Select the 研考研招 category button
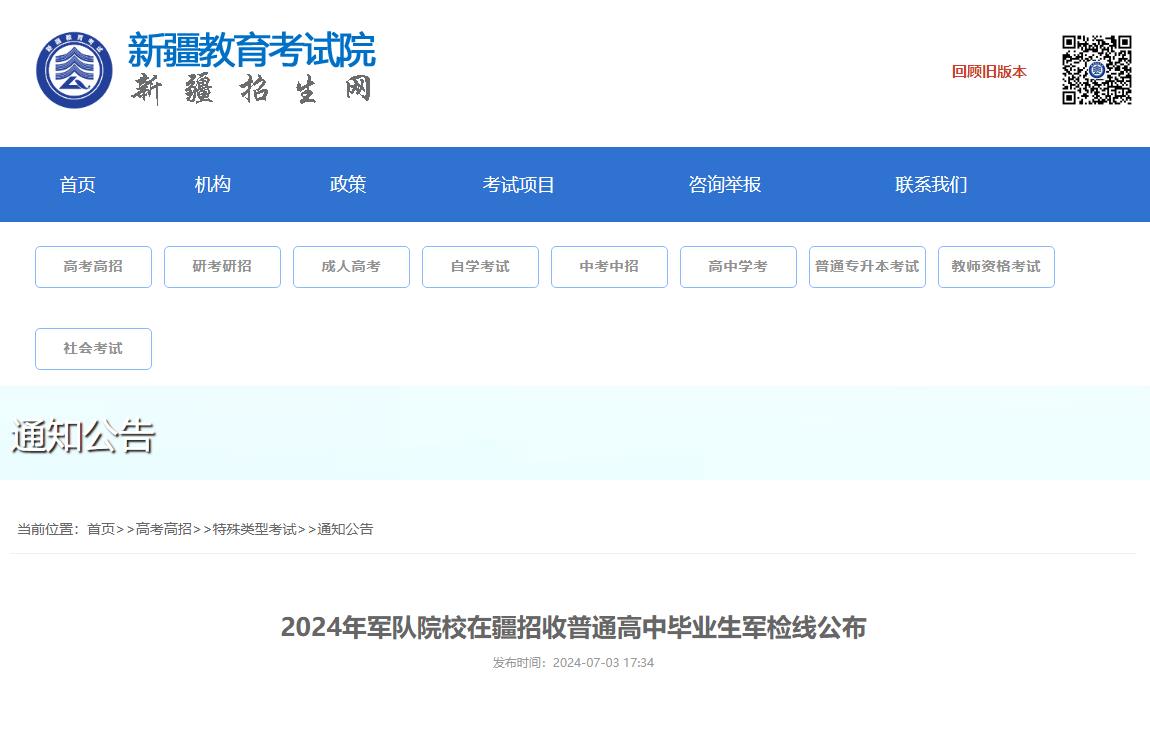 [x=222, y=266]
